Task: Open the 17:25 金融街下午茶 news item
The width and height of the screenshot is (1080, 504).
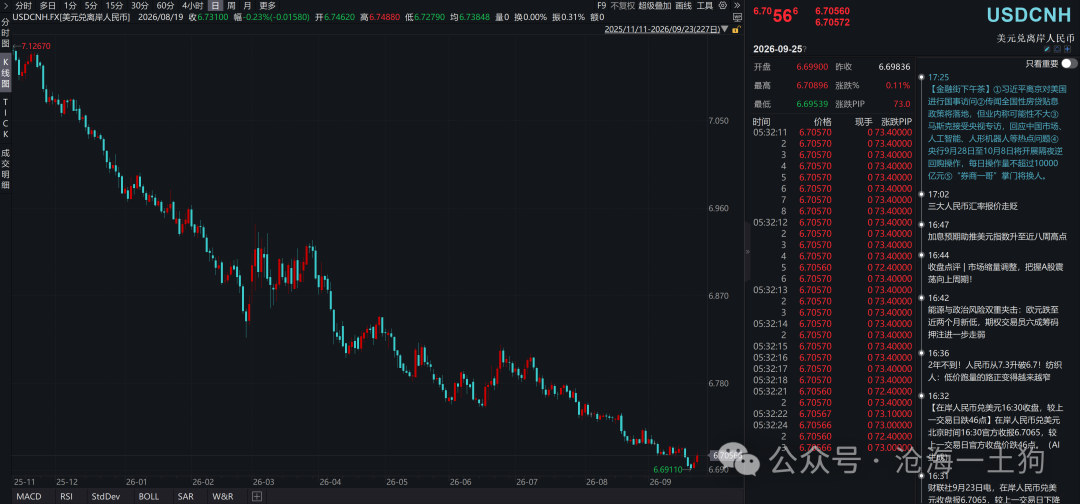Action: point(998,126)
